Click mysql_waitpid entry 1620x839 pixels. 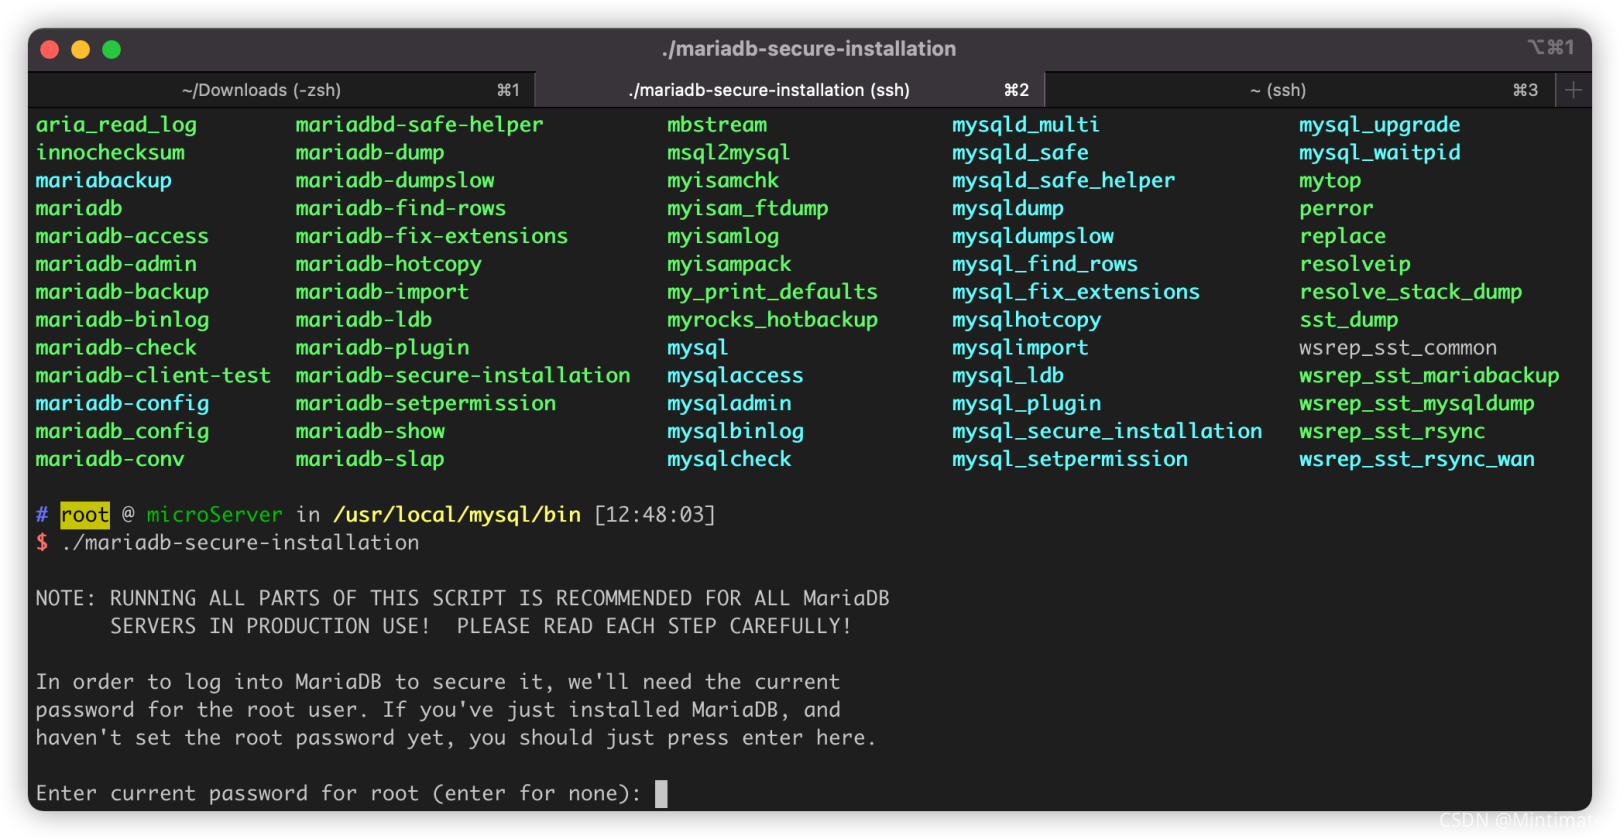[x=1380, y=153]
